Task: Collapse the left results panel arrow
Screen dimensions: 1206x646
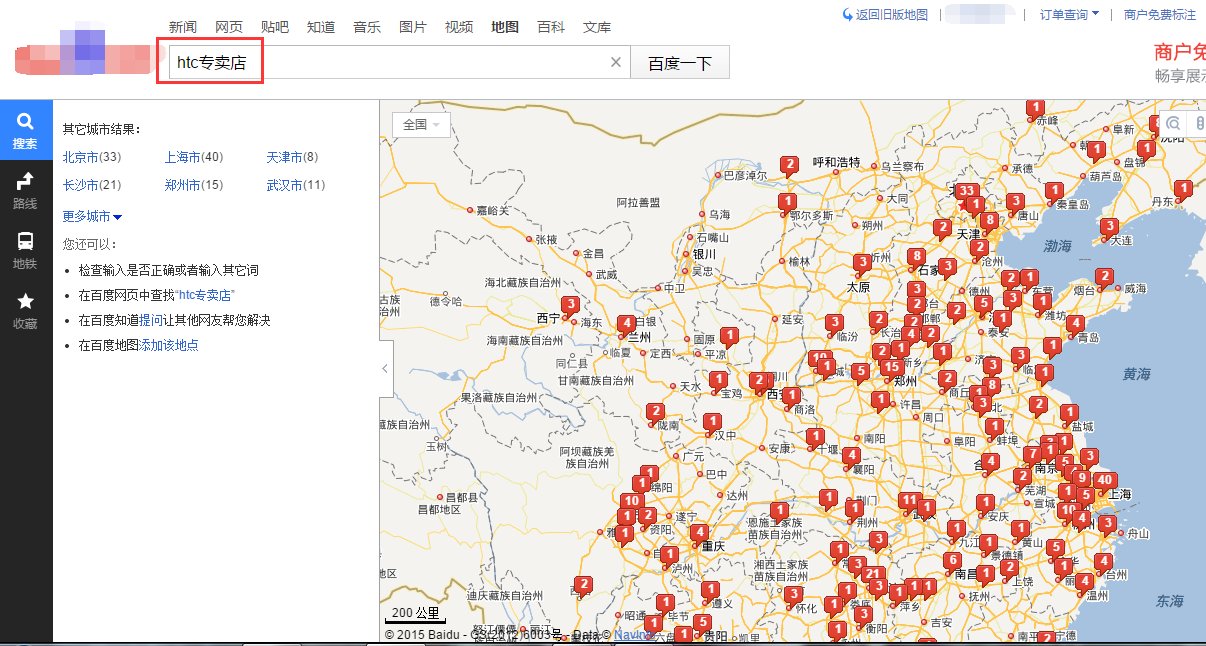Action: (385, 368)
